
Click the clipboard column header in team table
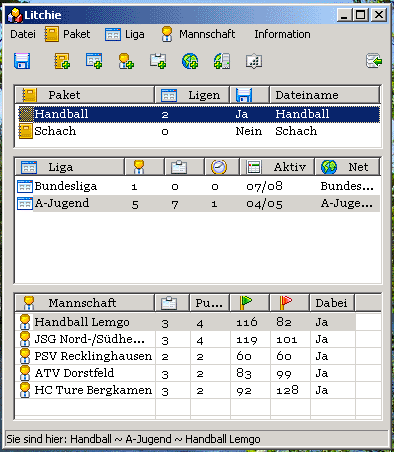coord(172,303)
